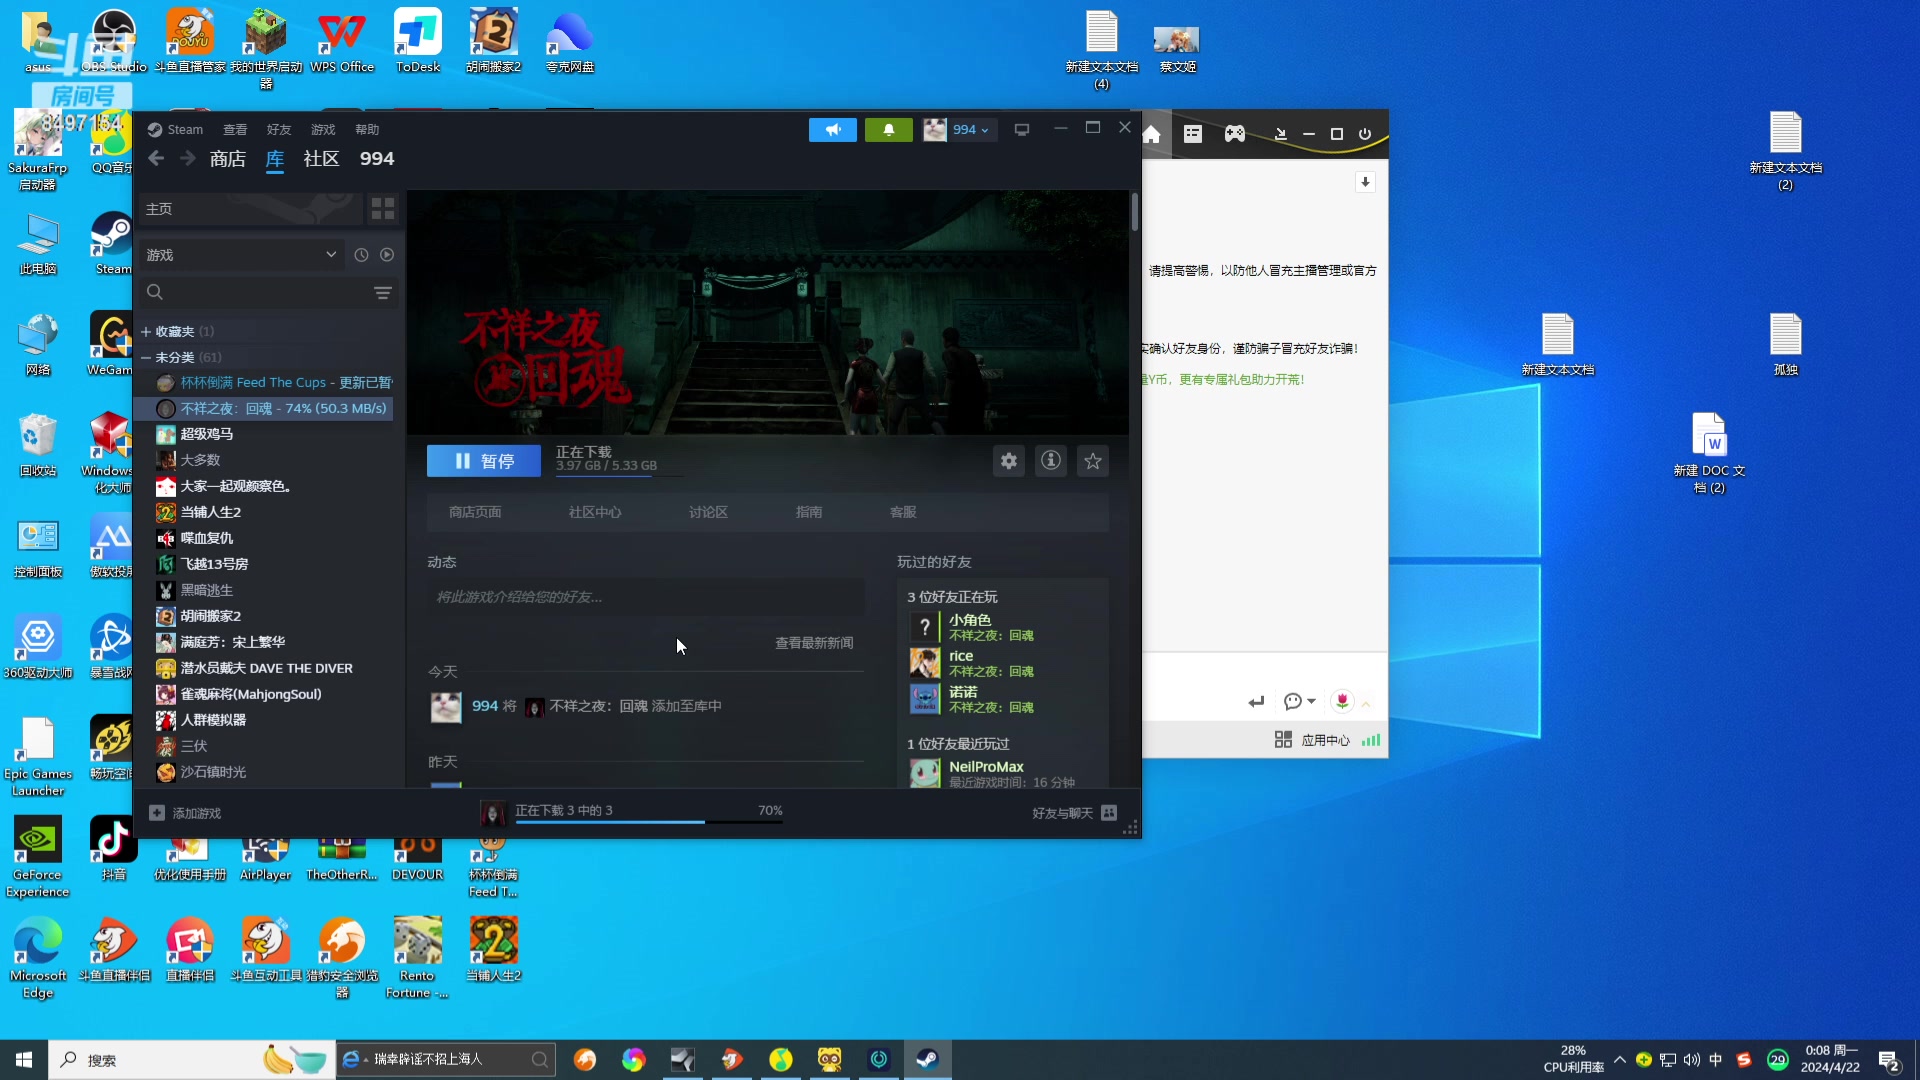Open the game settings gear icon
The image size is (1920, 1080).
[x=1008, y=461]
